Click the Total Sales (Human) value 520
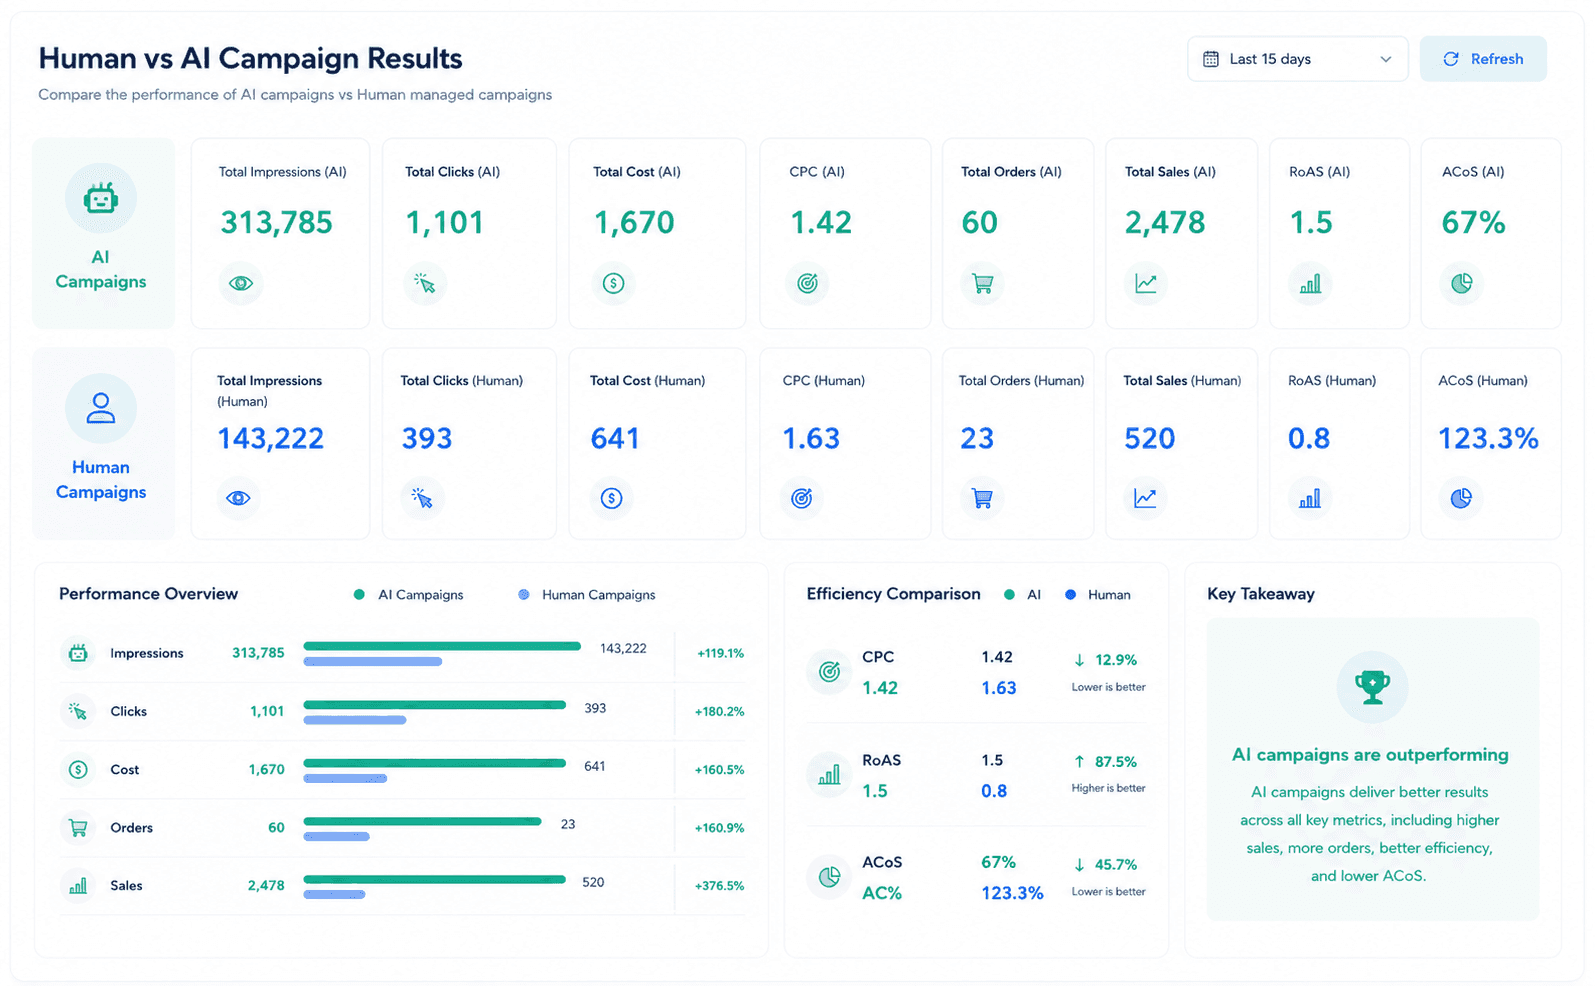The width and height of the screenshot is (1595, 986). pos(1150,439)
